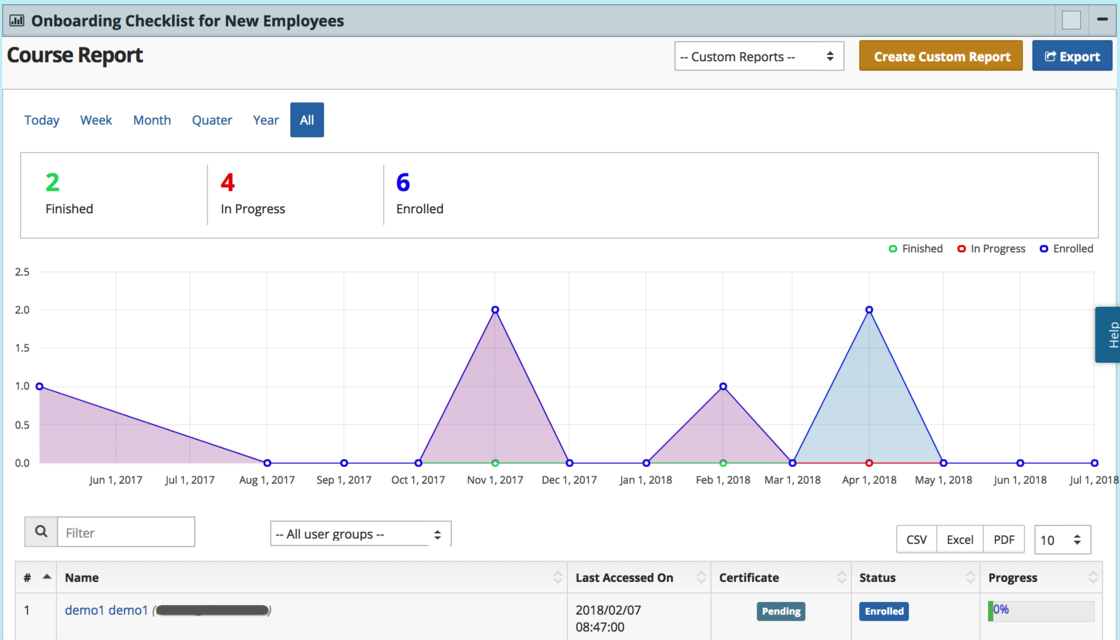Sort table by Progress column
This screenshot has height=640, width=1120.
tap(1041, 577)
